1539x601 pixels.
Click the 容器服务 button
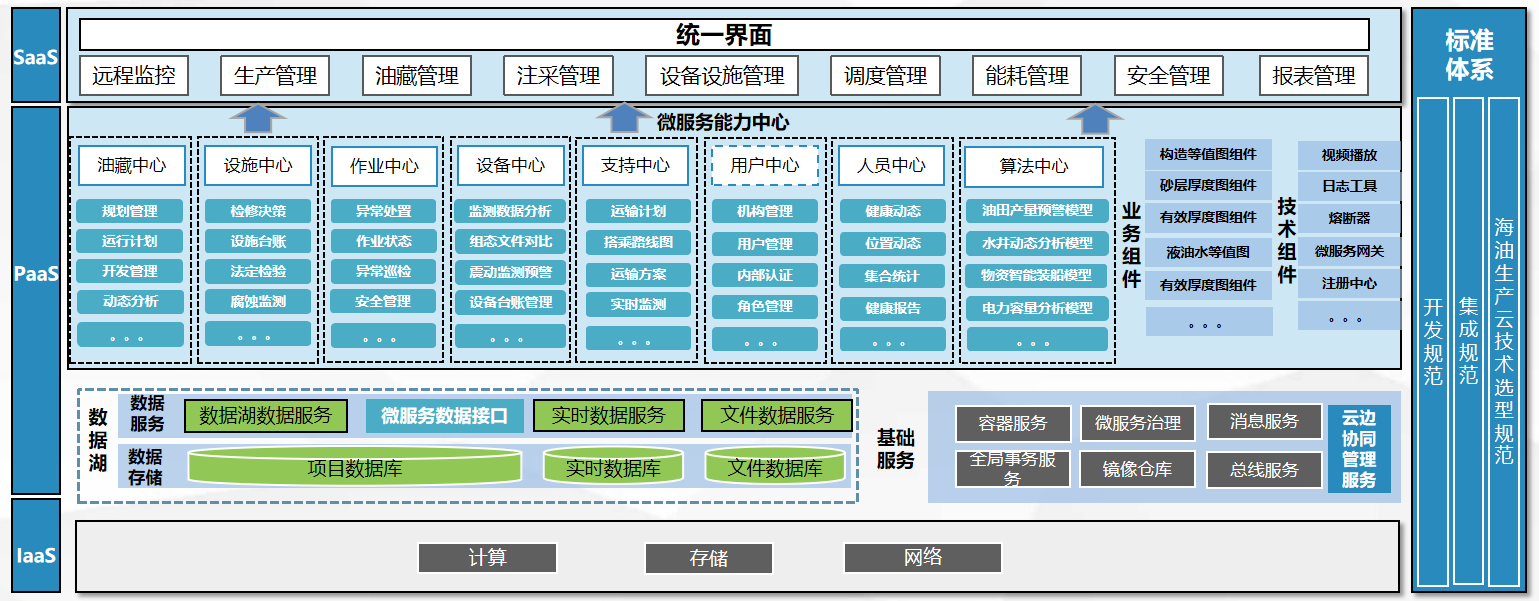point(1013,423)
